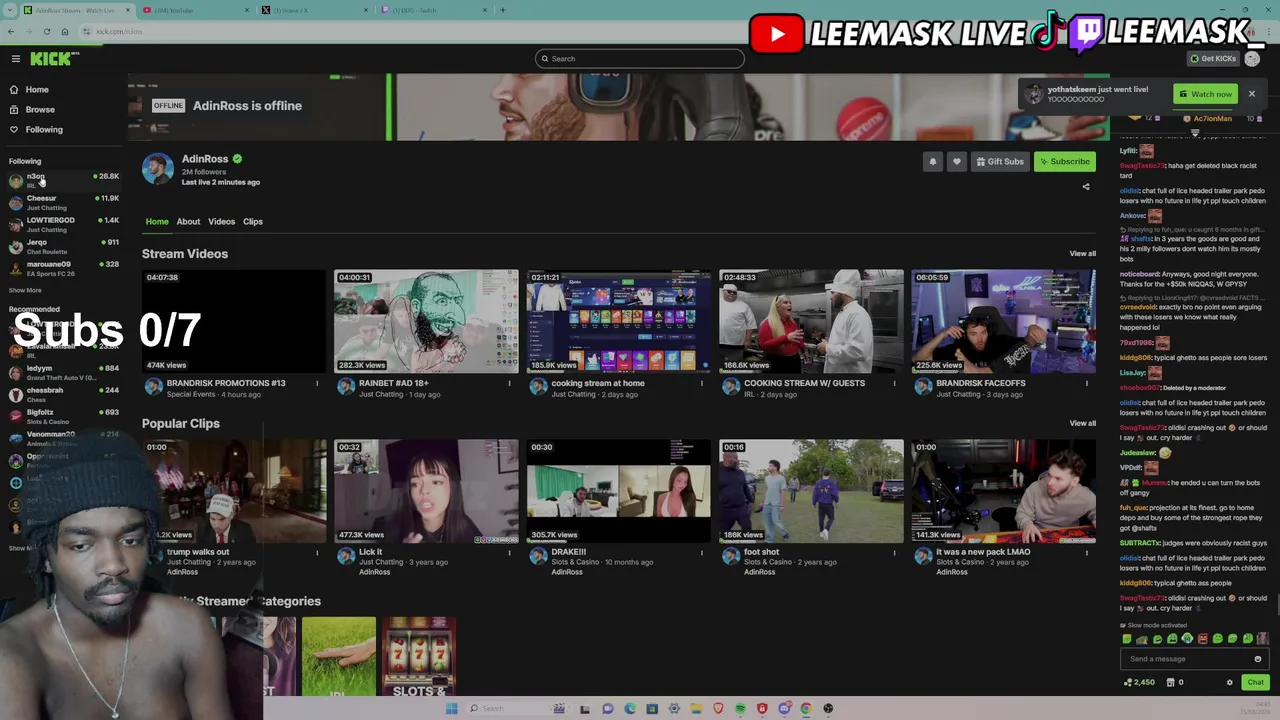1280x720 pixels.
Task: Click the notification bell for AdinRoss
Action: (x=933, y=162)
